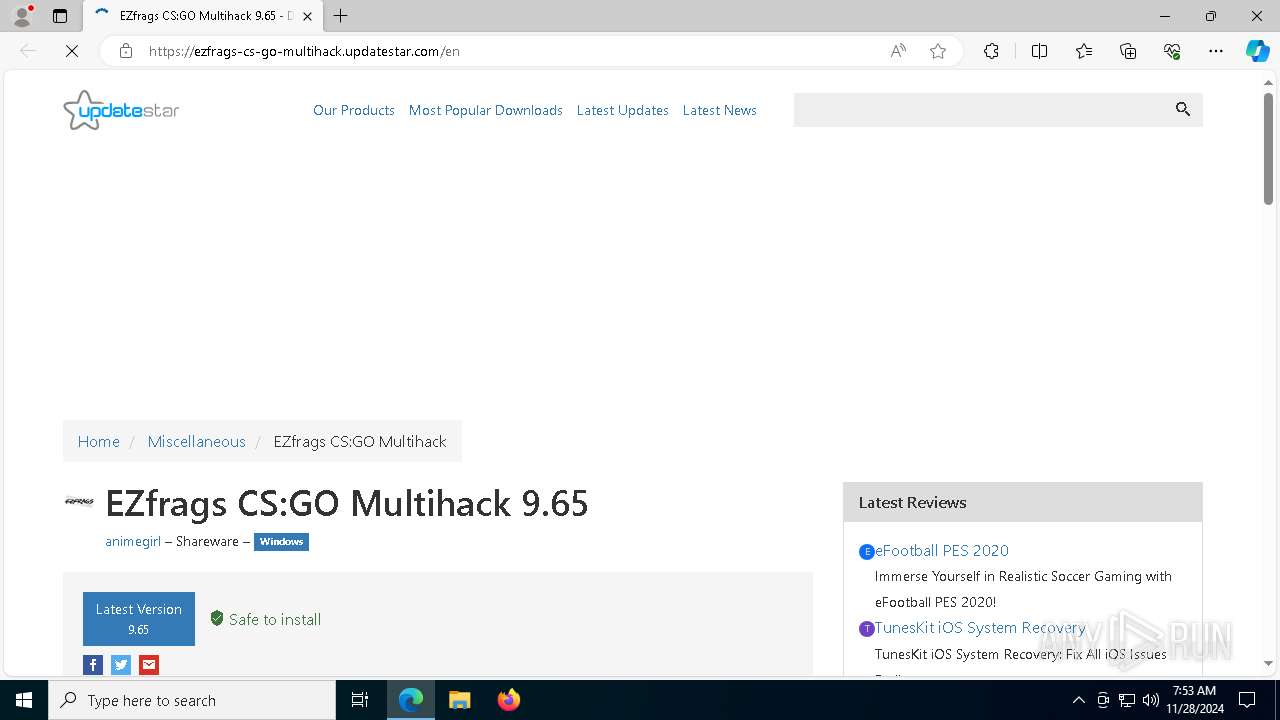Click the address bar URL
This screenshot has width=1280, height=720.
point(304,51)
